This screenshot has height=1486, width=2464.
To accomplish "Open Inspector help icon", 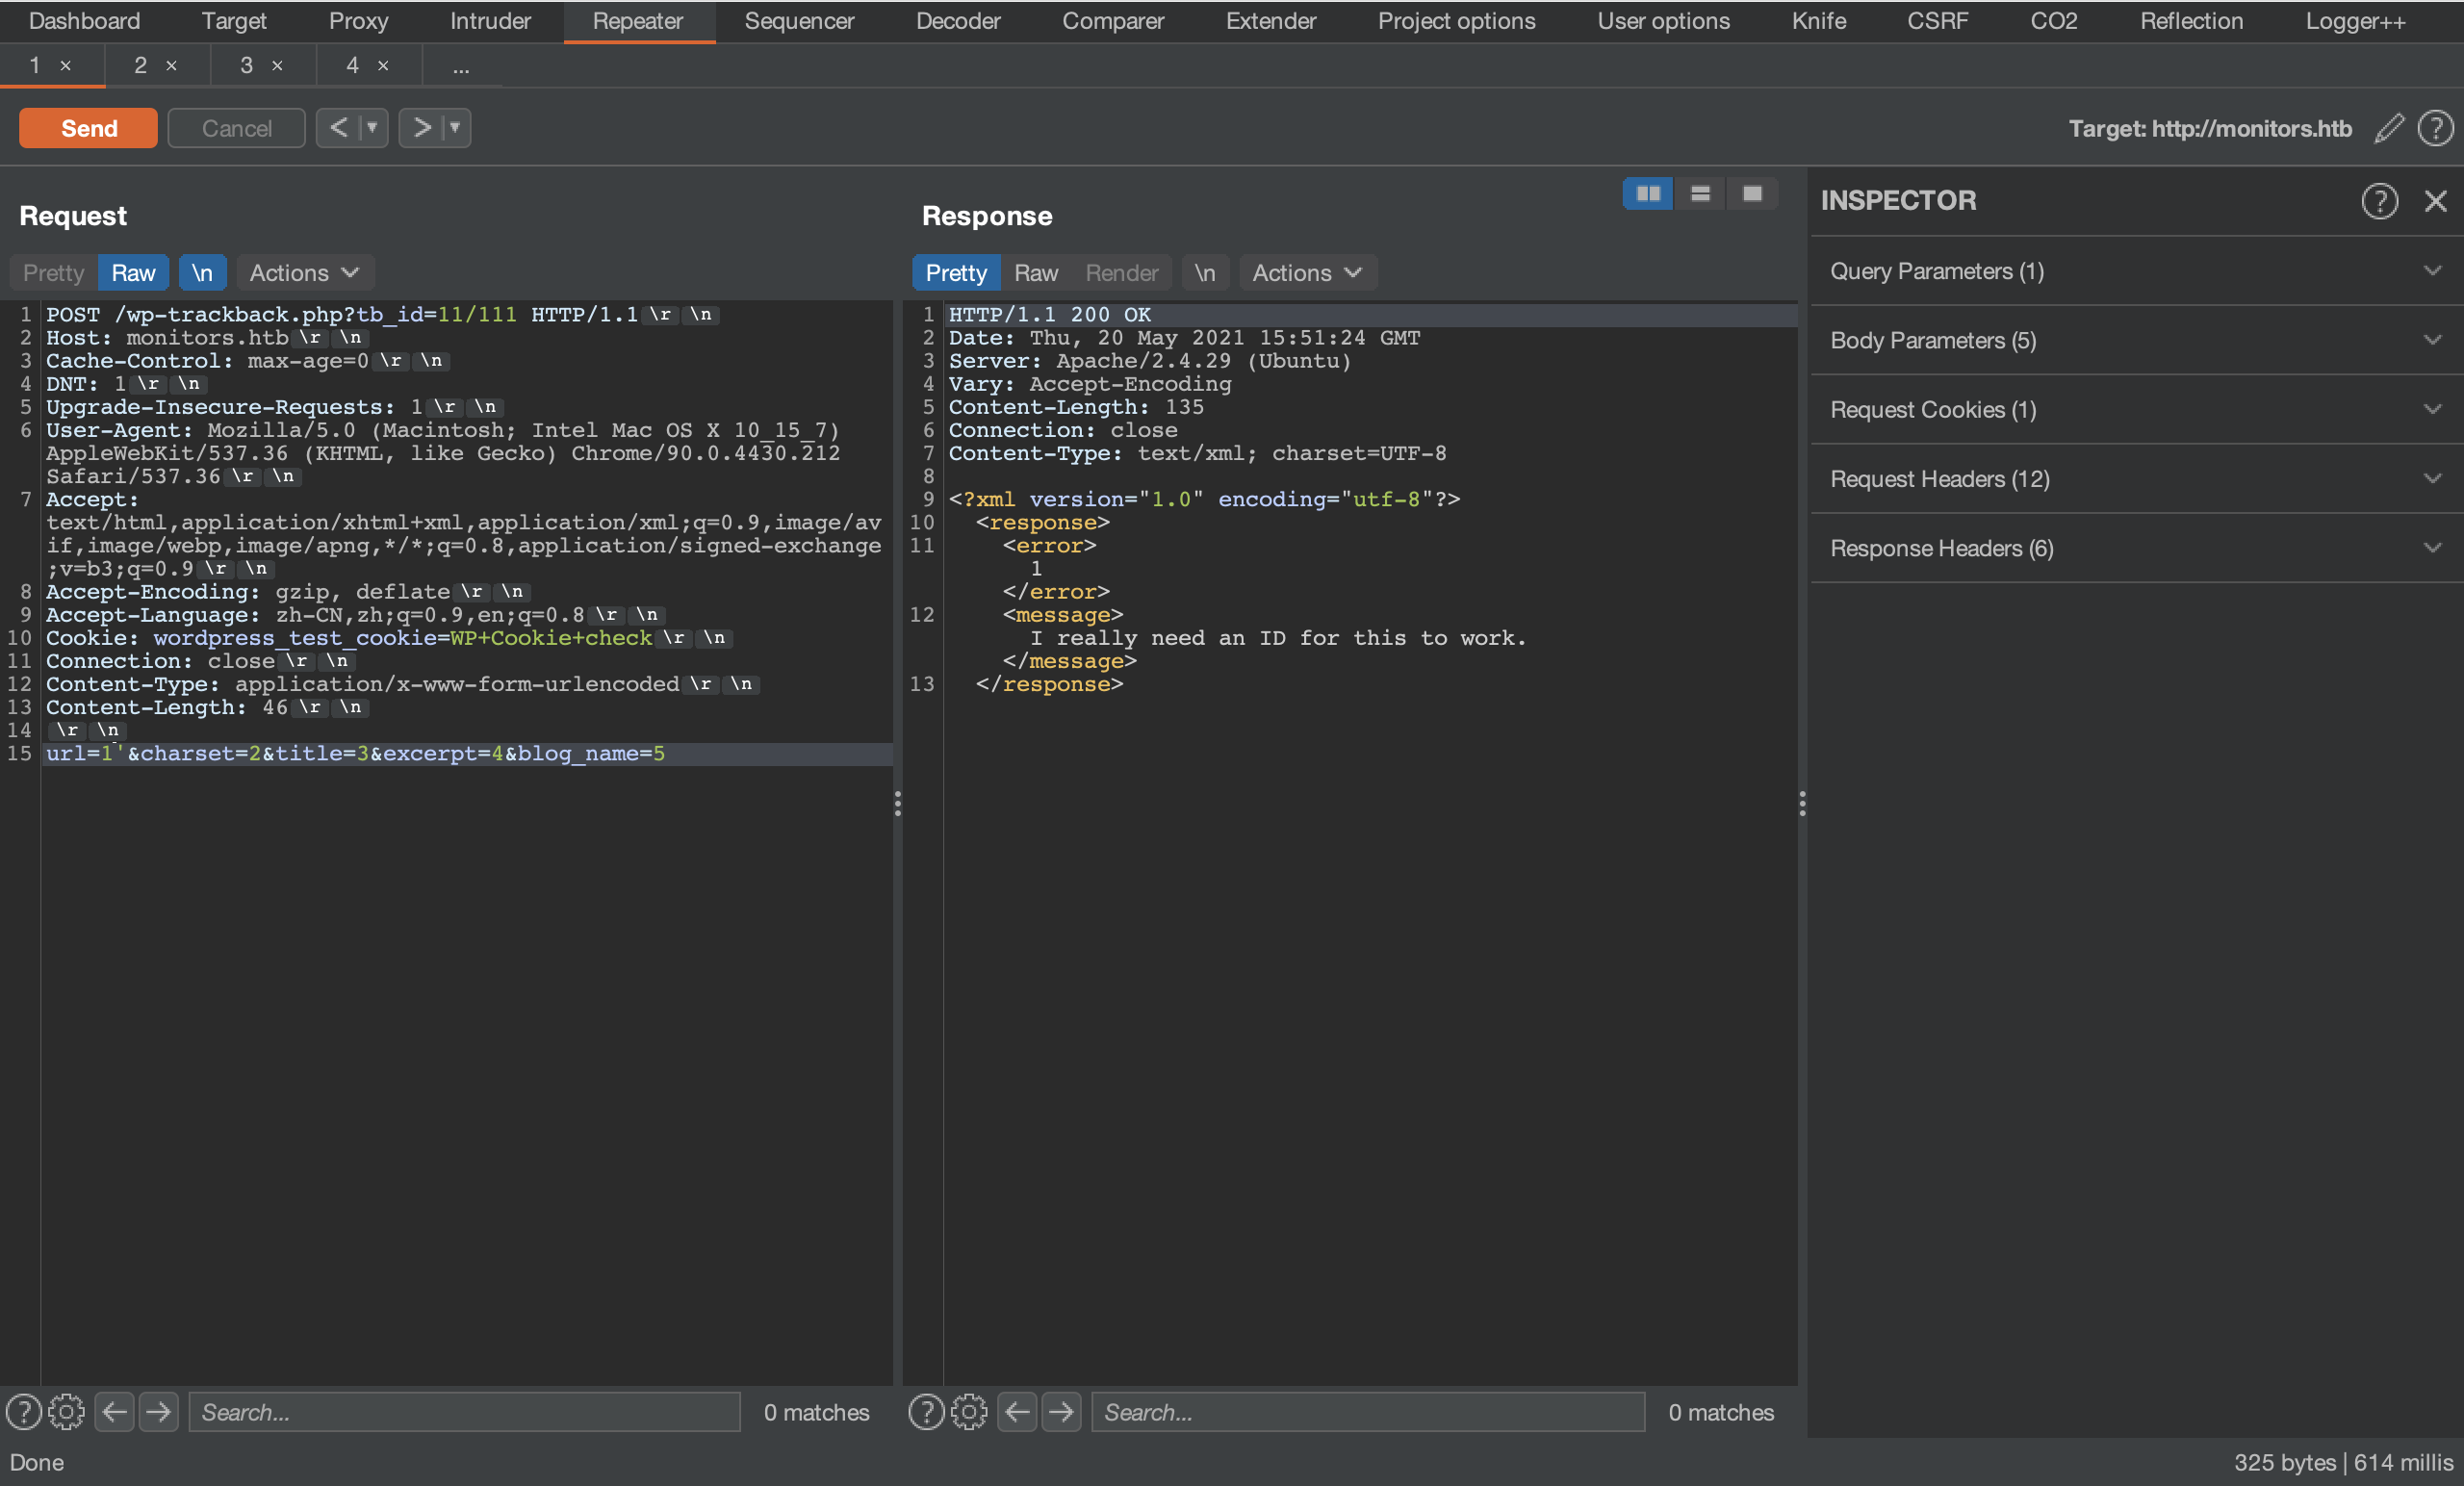I will [2379, 201].
